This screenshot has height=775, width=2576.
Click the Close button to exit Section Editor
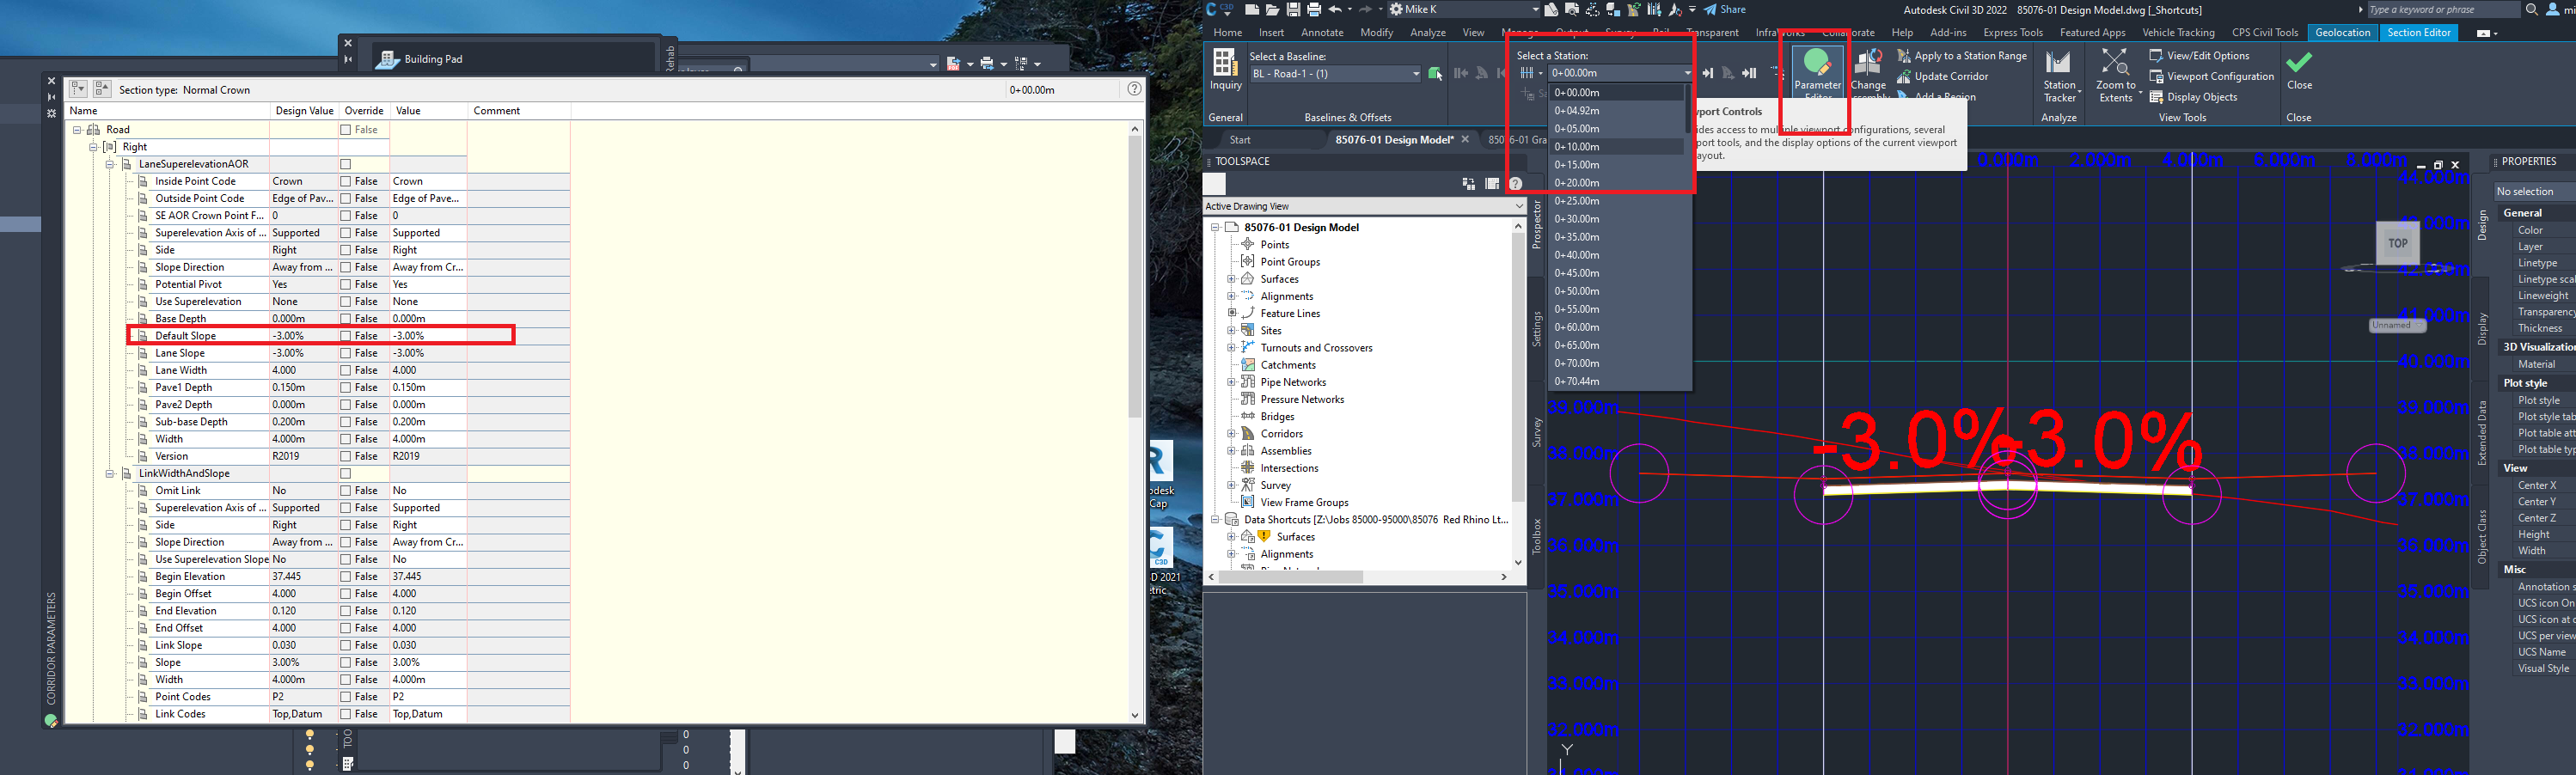click(2299, 70)
